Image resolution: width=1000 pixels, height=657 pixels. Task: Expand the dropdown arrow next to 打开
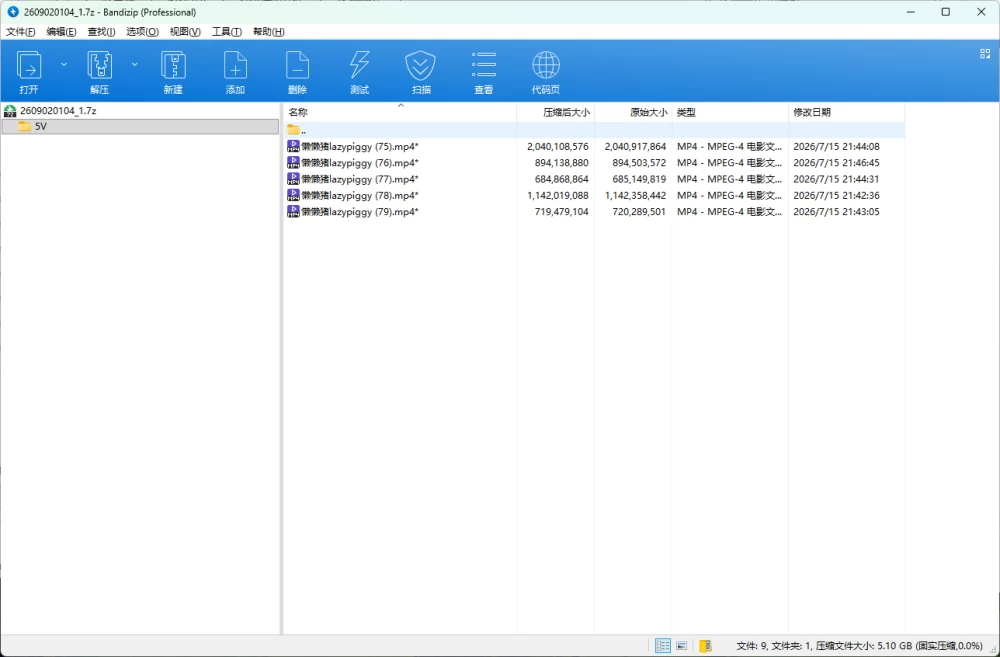point(64,64)
